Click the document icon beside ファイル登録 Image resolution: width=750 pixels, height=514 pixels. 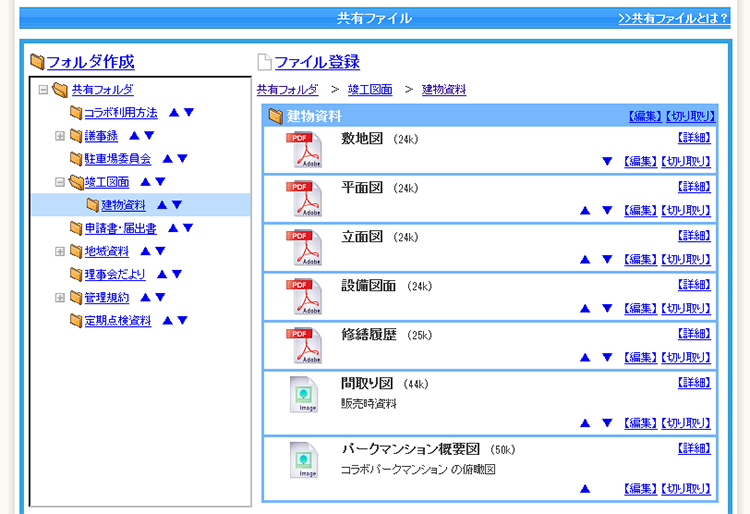click(264, 62)
